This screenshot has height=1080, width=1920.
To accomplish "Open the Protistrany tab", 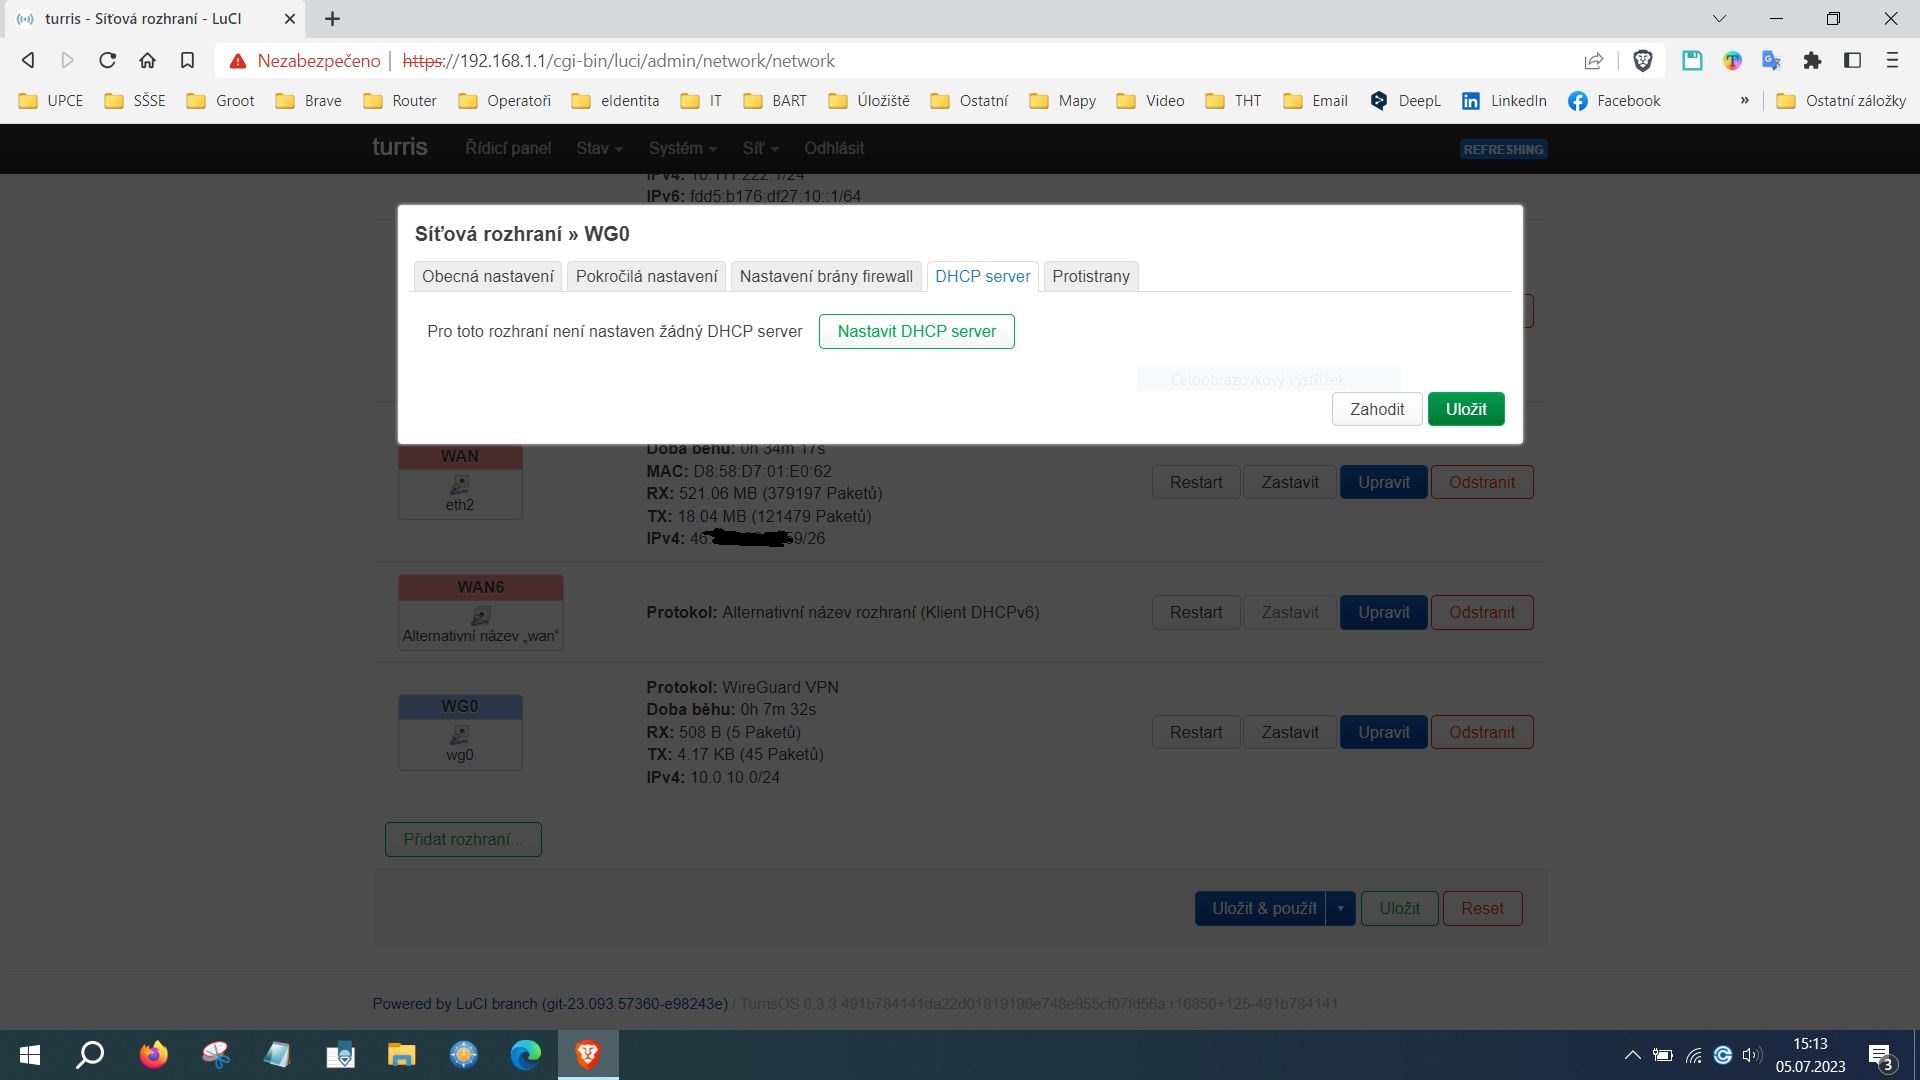I will tap(1090, 276).
